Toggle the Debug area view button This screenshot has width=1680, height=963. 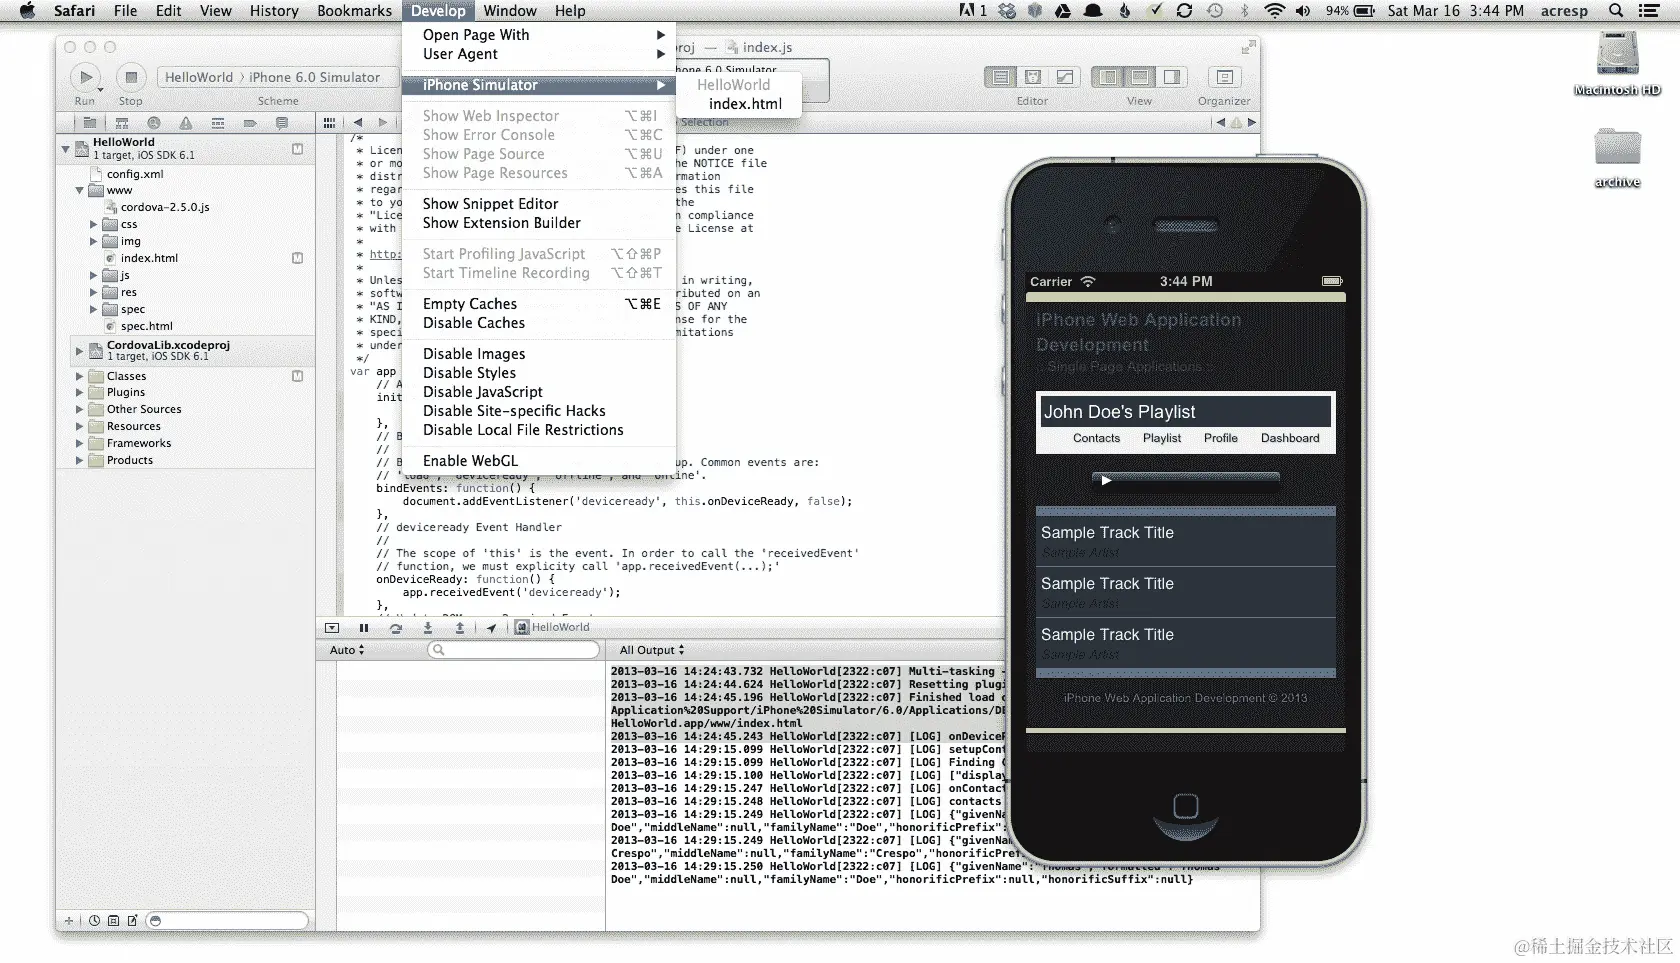1140,77
